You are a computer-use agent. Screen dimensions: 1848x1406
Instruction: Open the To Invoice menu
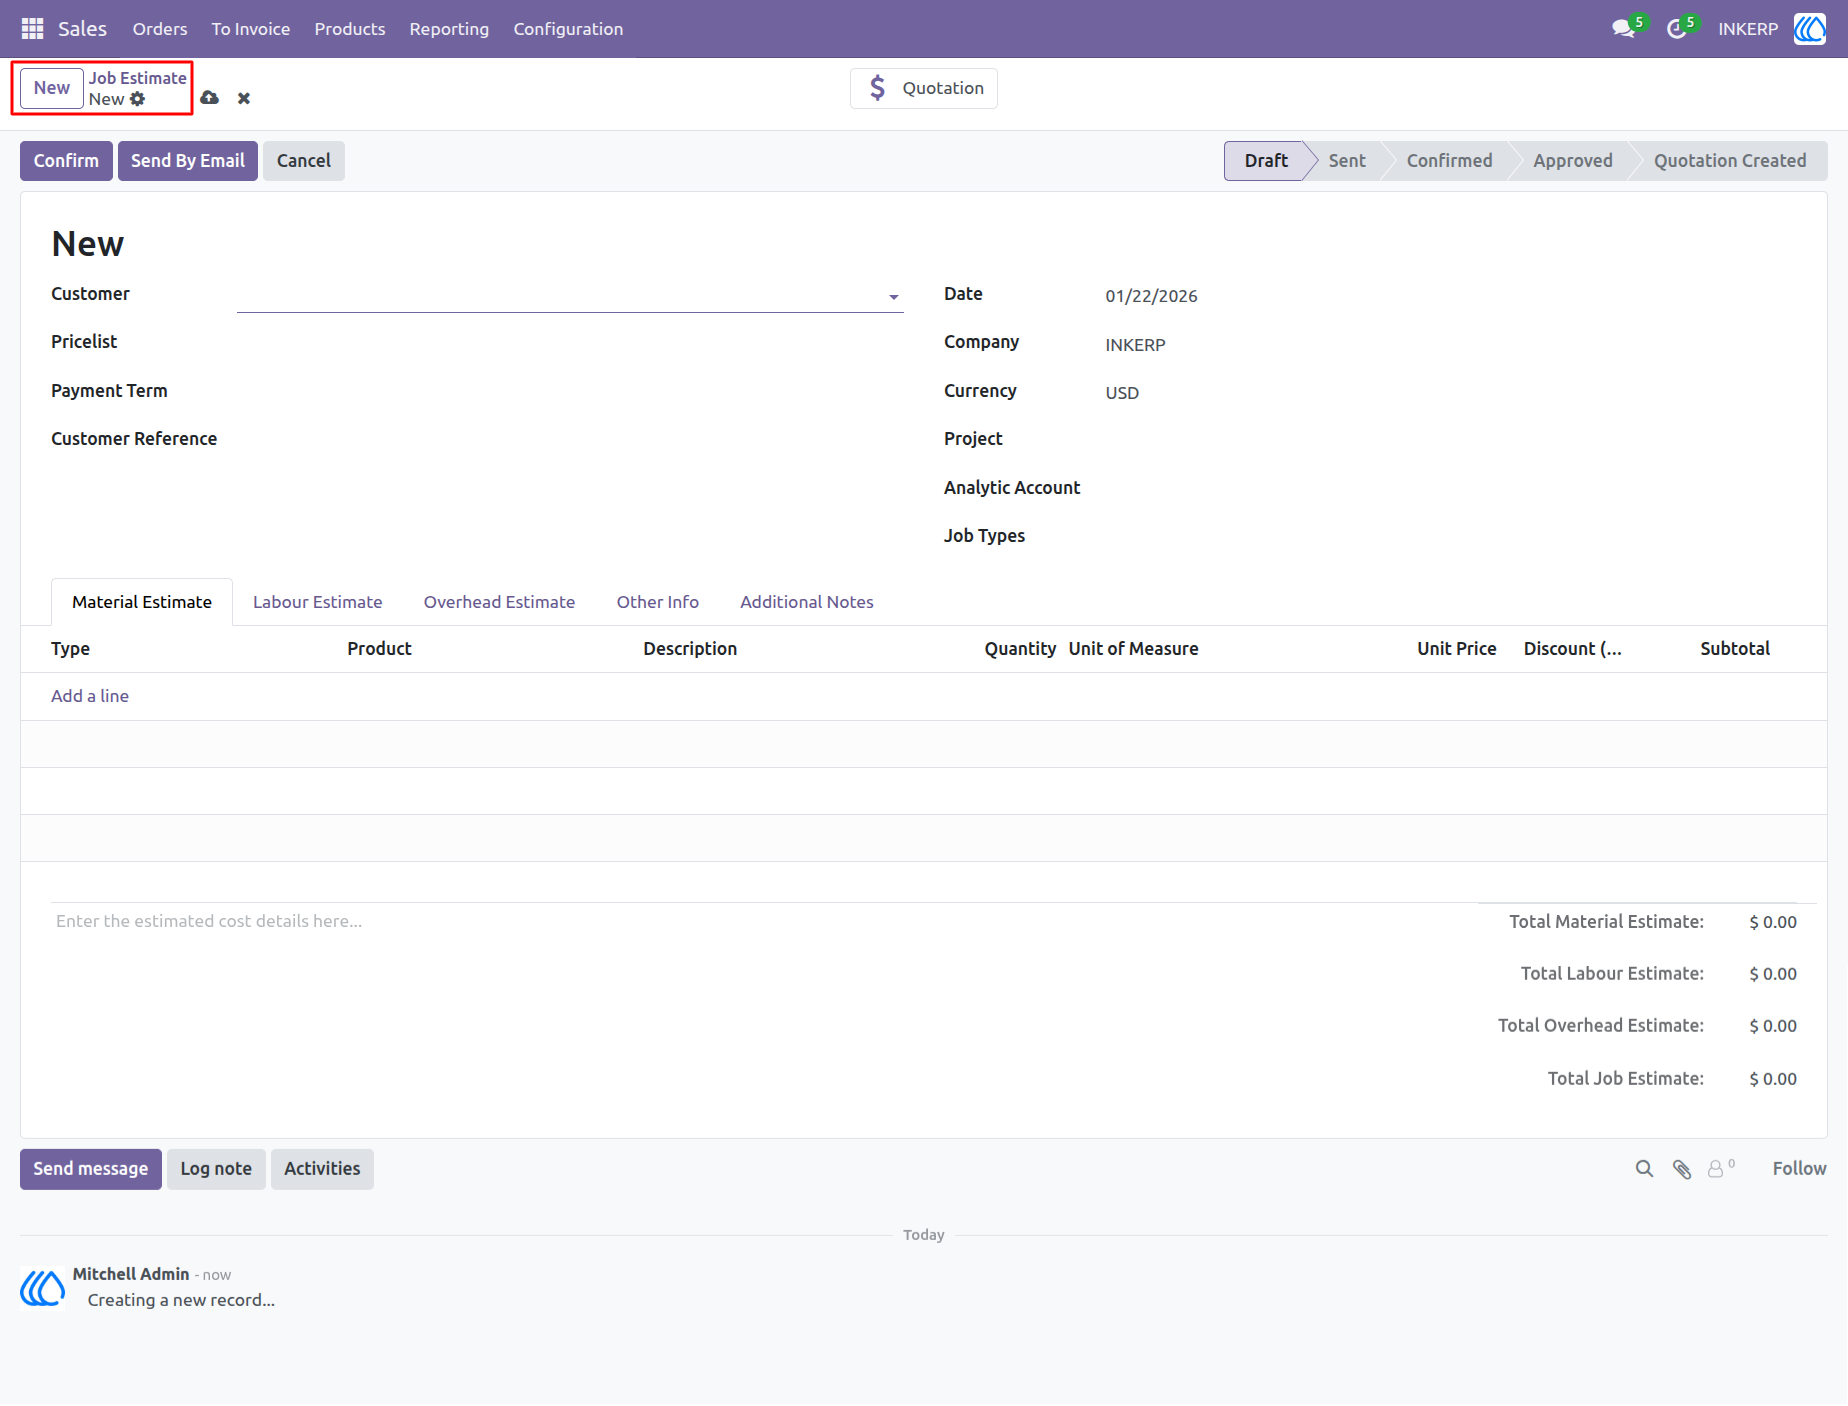tap(251, 29)
